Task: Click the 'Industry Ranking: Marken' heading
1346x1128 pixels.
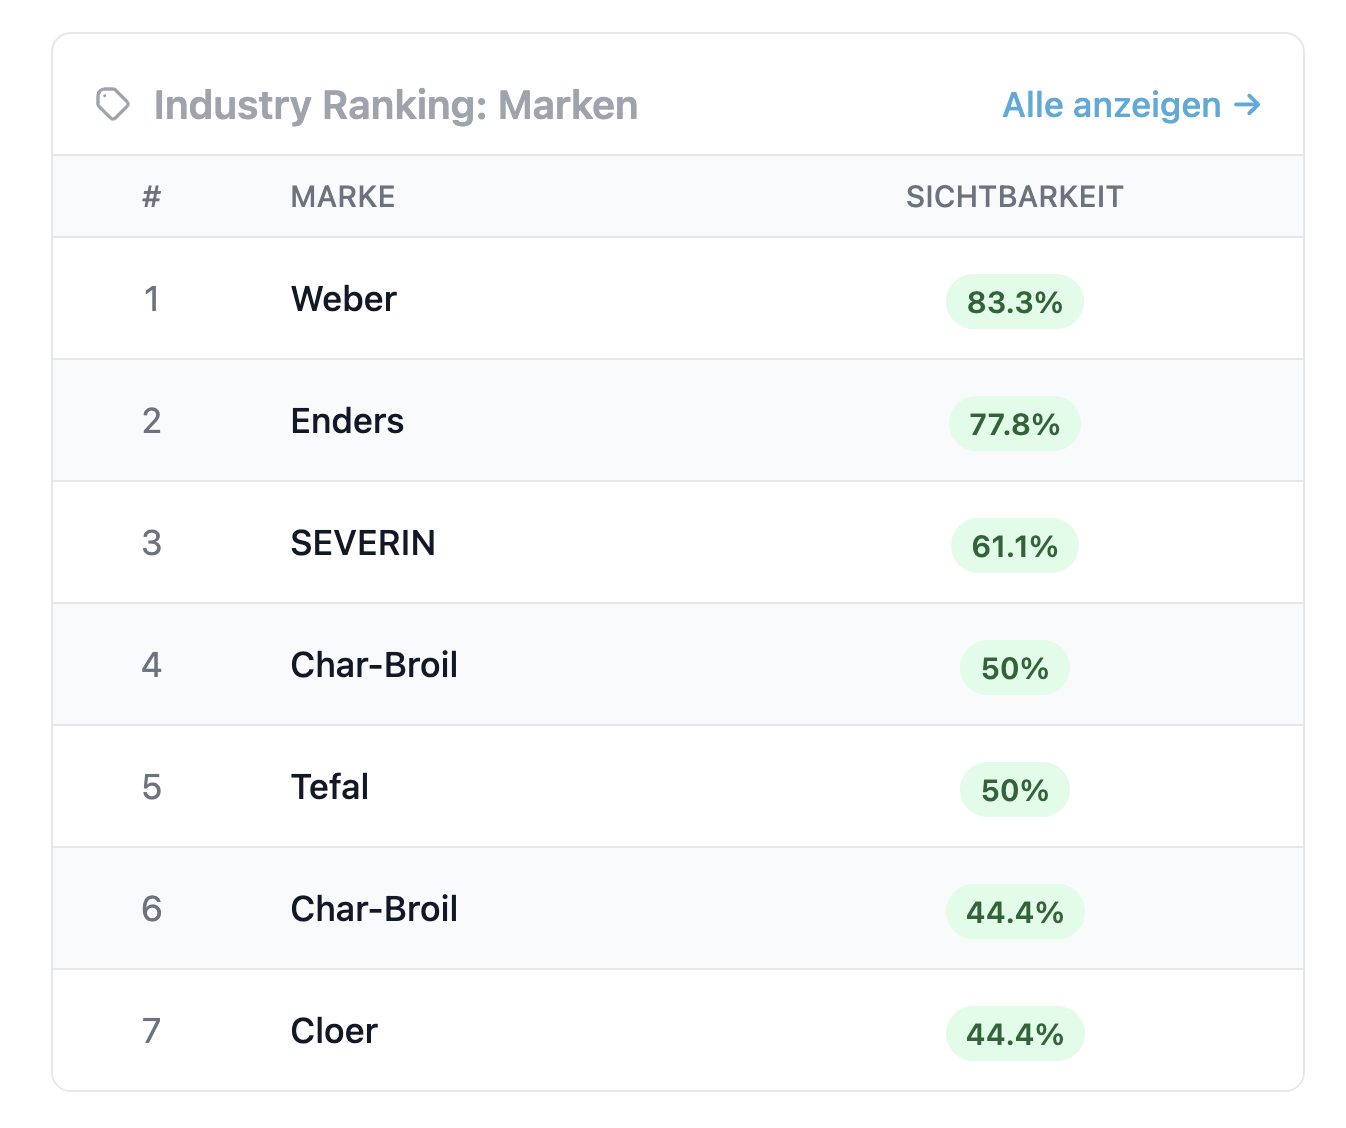Action: [396, 105]
